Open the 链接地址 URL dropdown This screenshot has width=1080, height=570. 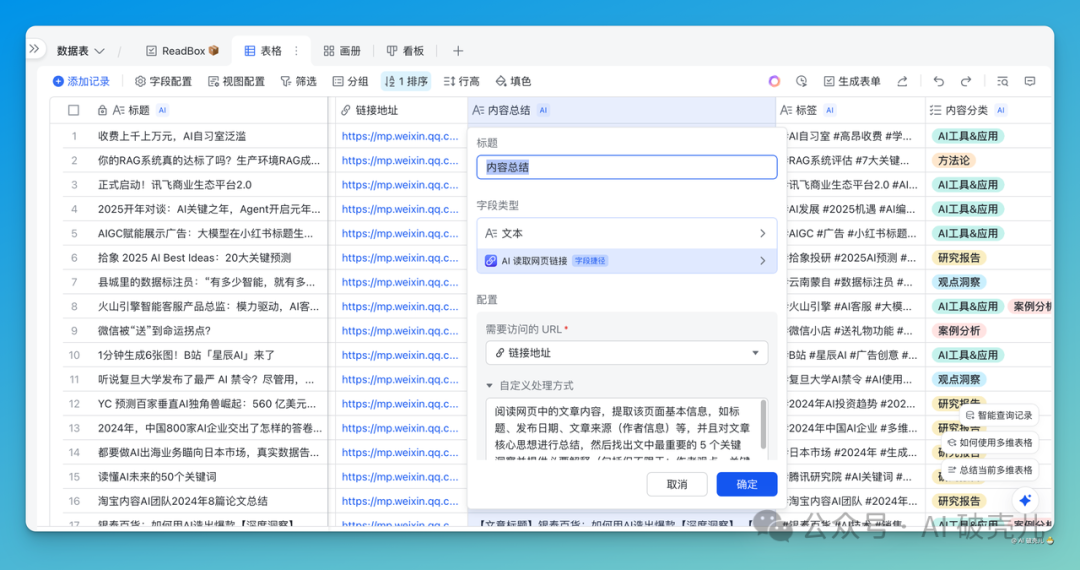pyautogui.click(x=627, y=352)
